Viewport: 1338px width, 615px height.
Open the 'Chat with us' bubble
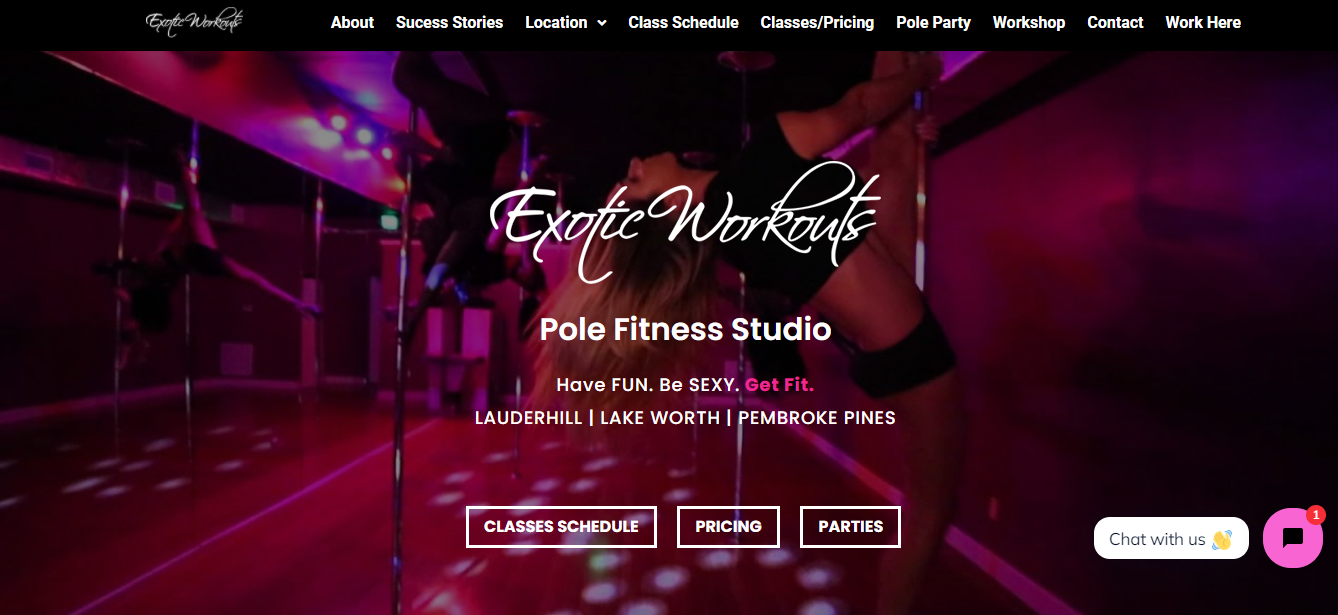click(x=1171, y=538)
